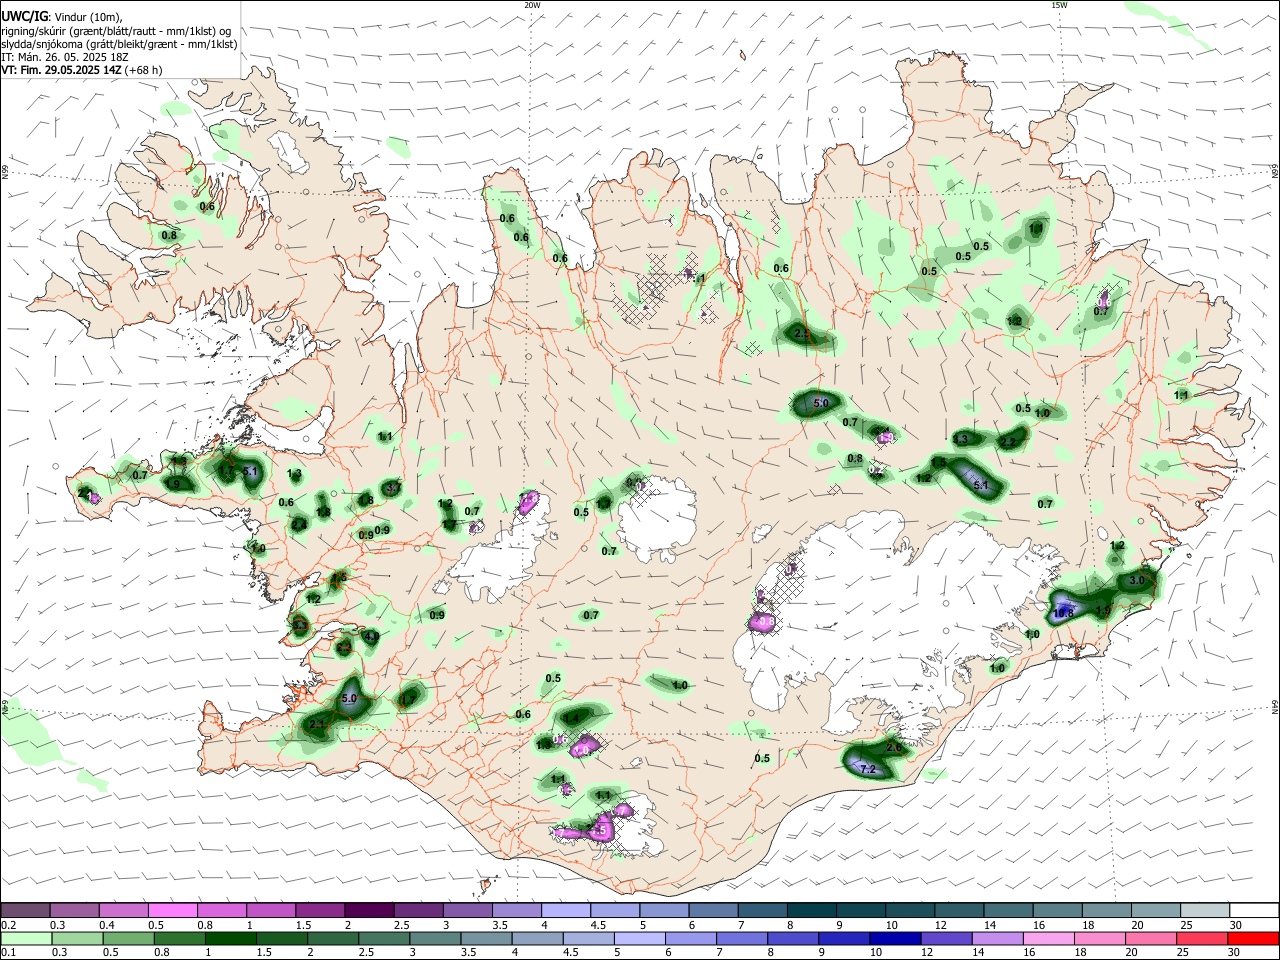The height and width of the screenshot is (960, 1280).
Task: Pick the top legend row swatch labeled 0.2
Action: click(x=24, y=910)
